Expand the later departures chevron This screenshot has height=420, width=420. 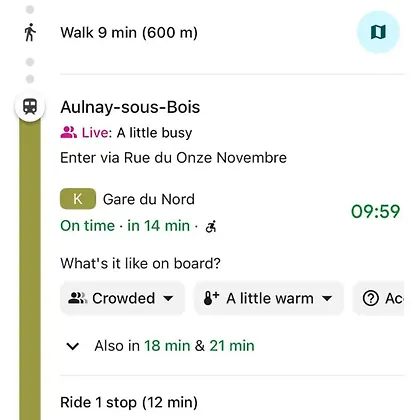tap(72, 346)
